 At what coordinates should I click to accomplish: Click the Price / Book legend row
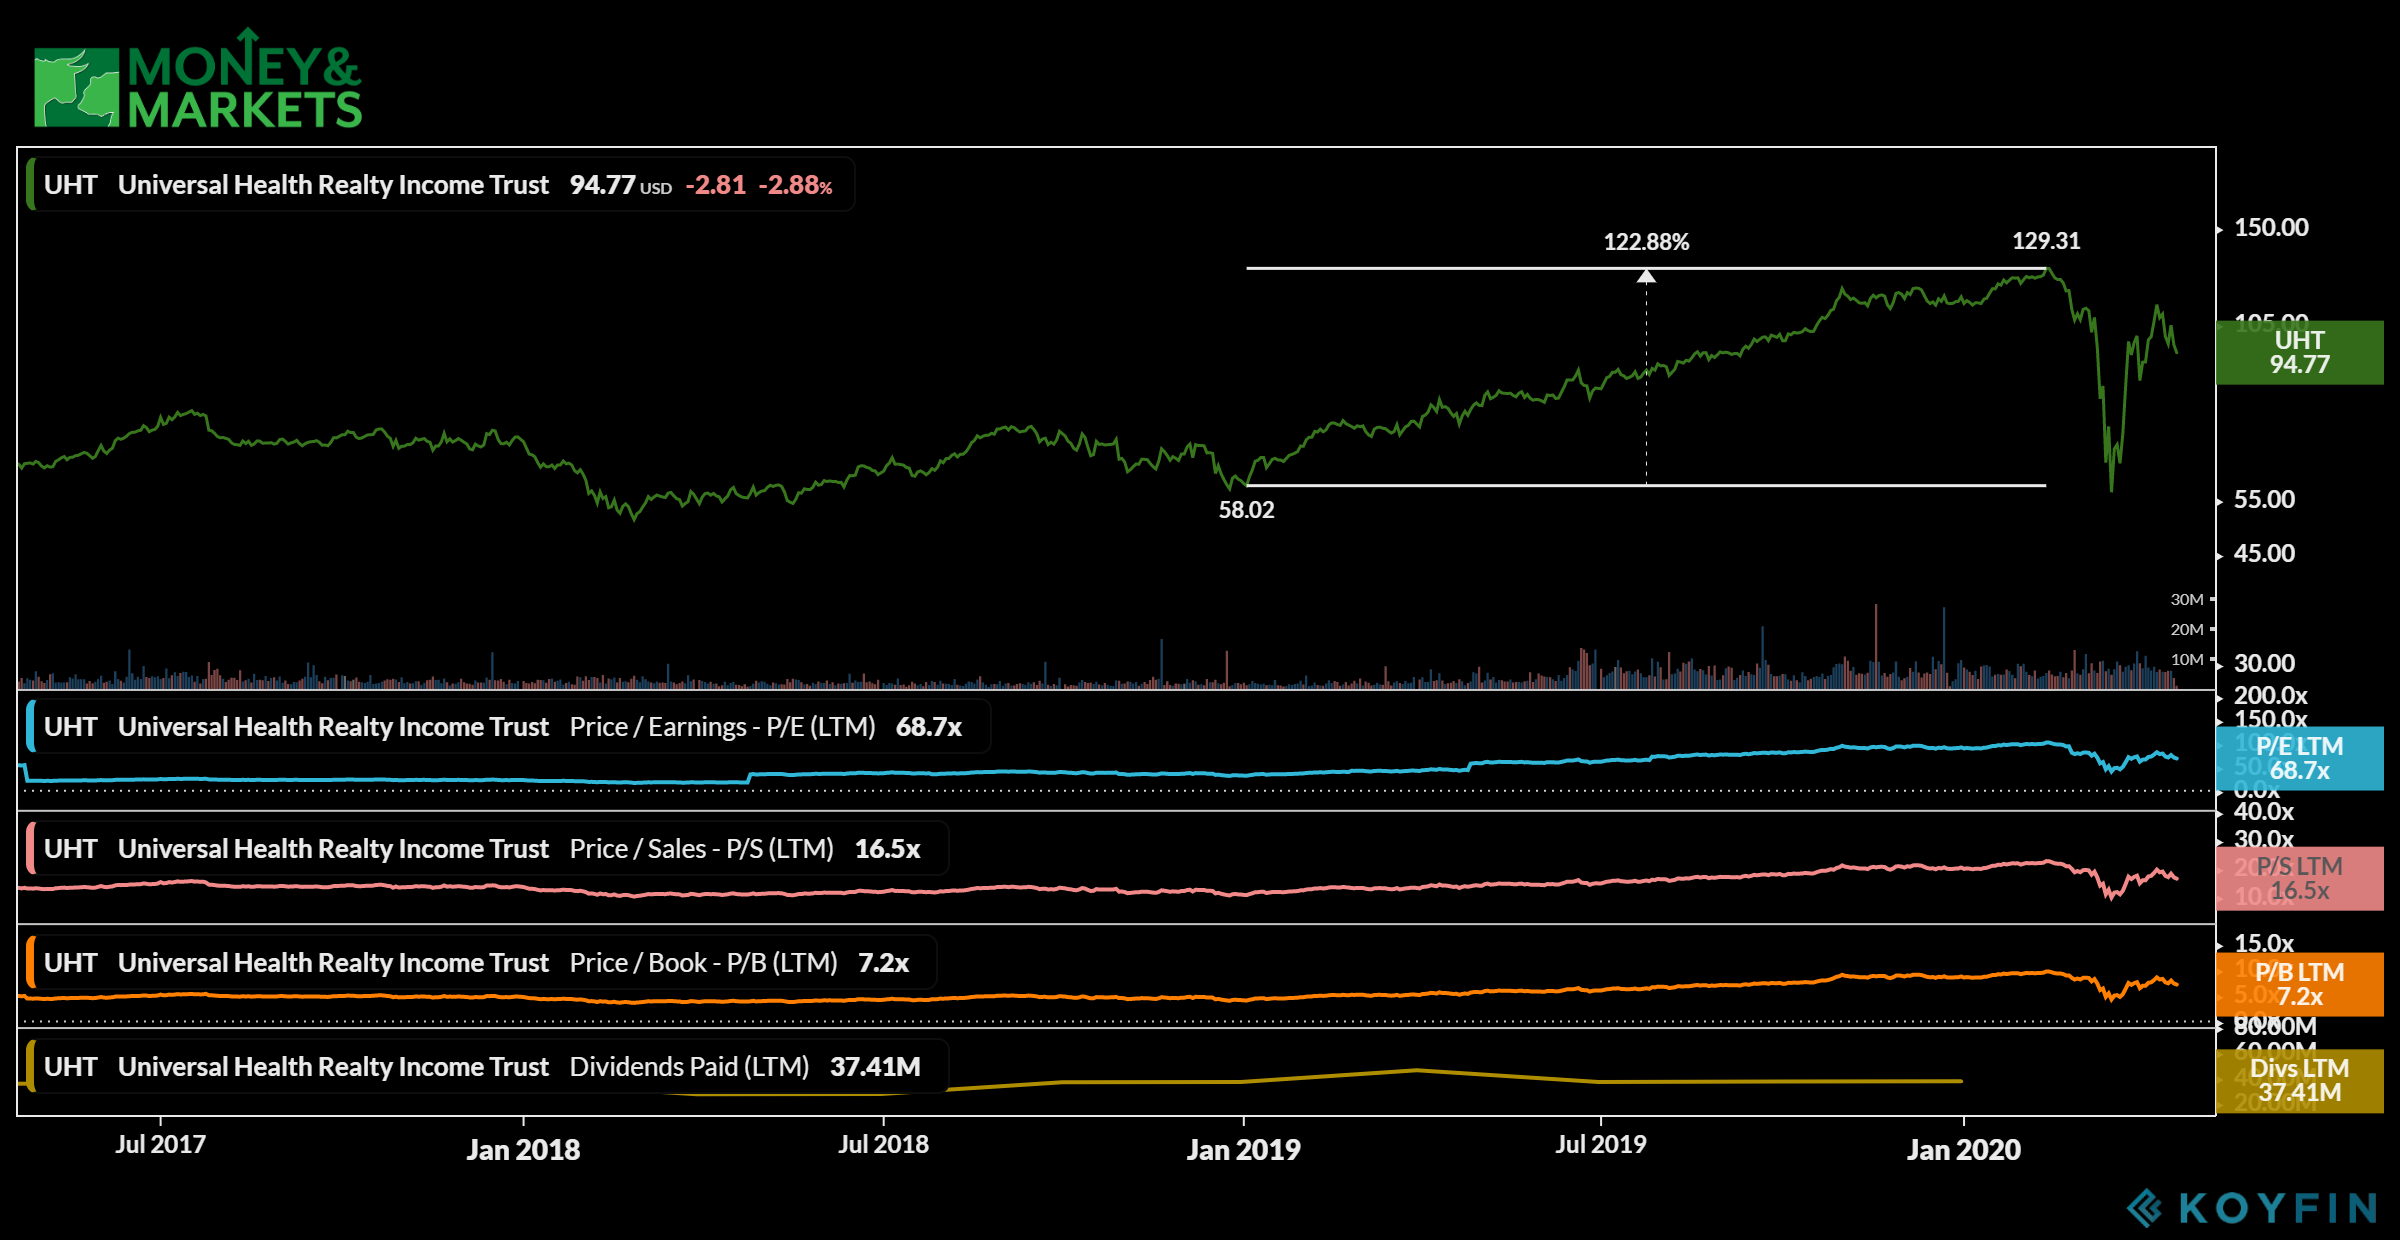[x=481, y=963]
